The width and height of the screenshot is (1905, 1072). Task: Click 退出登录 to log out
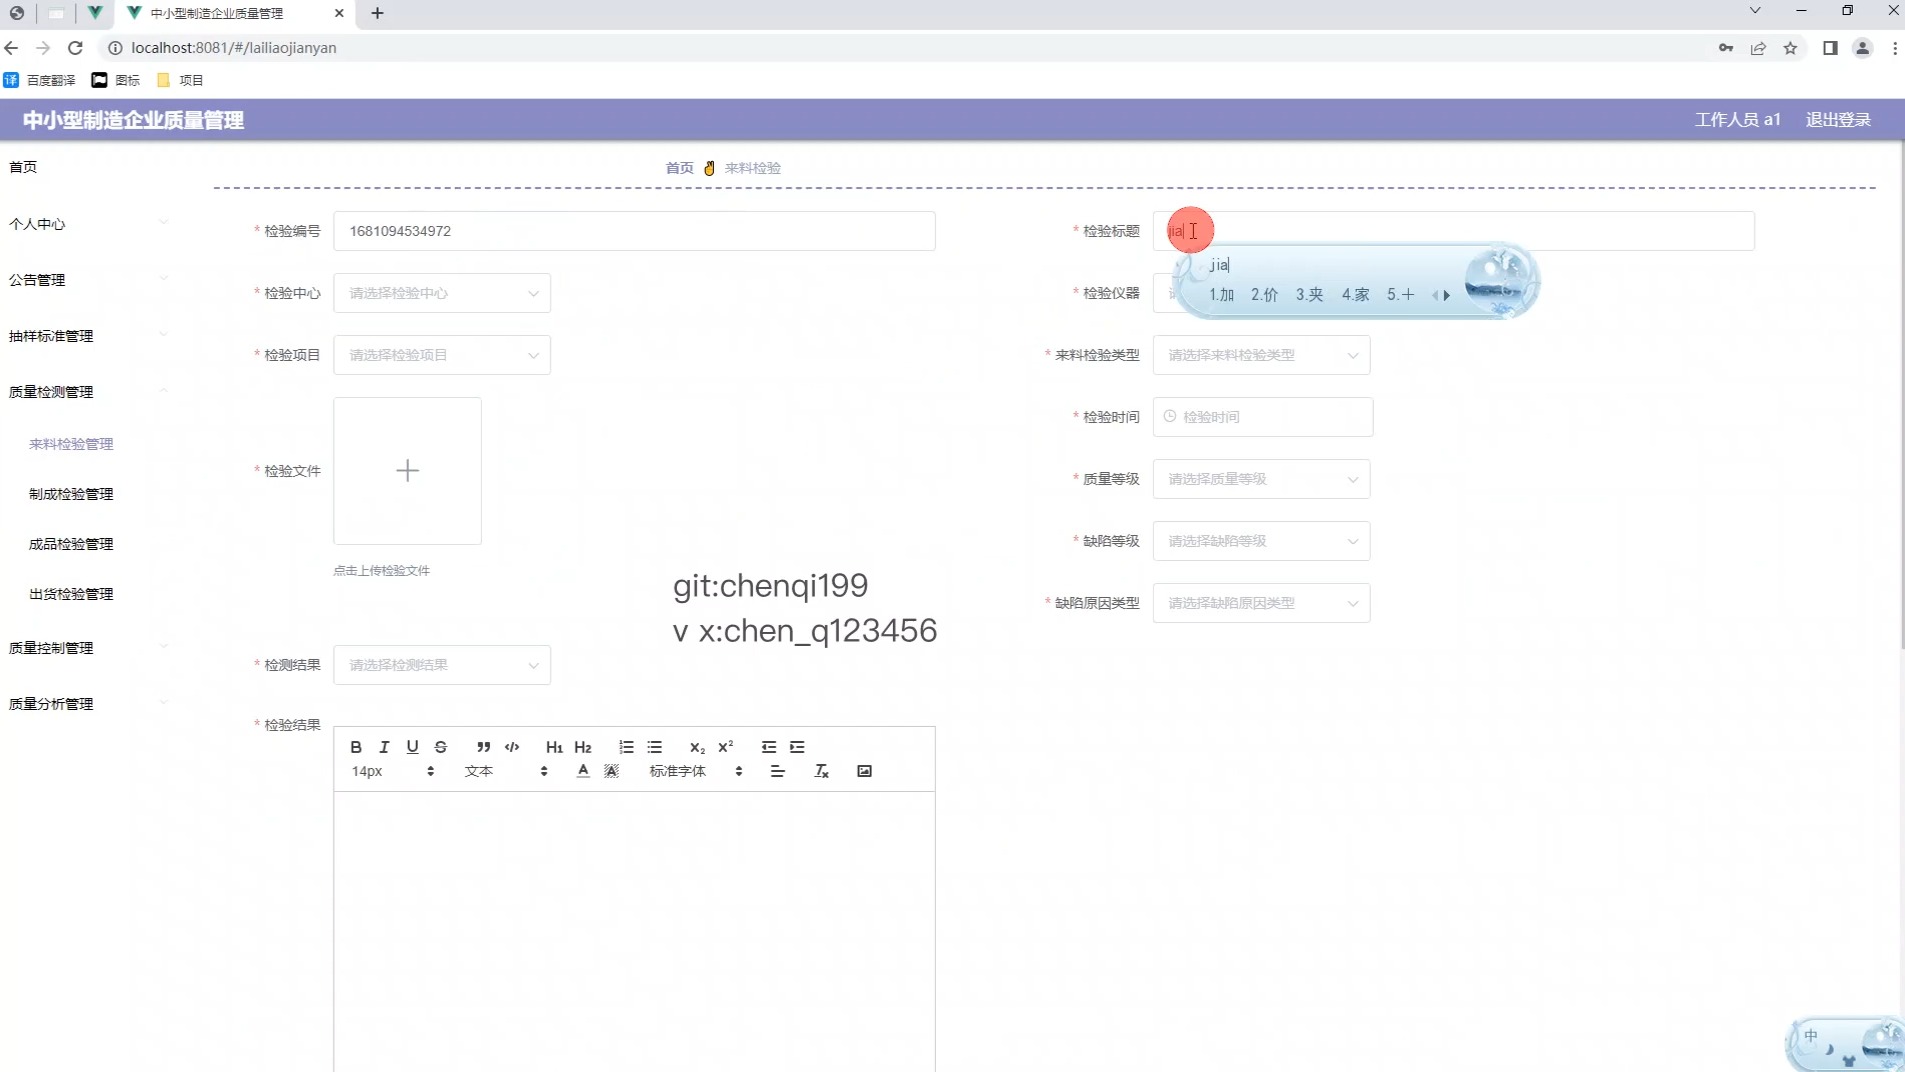[x=1838, y=119]
